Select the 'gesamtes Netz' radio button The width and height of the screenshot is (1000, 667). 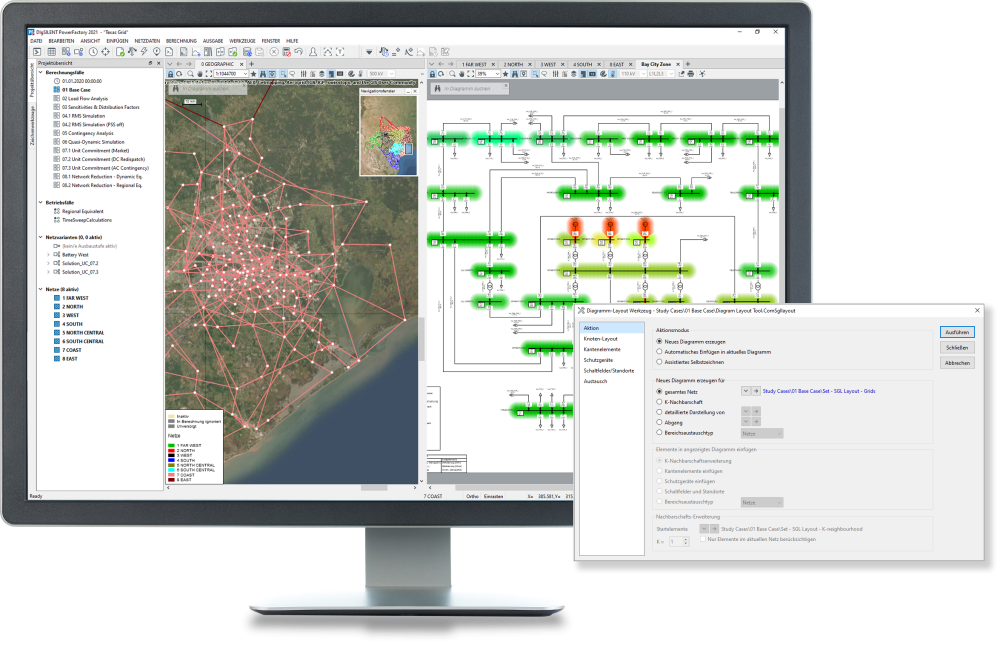(659, 392)
